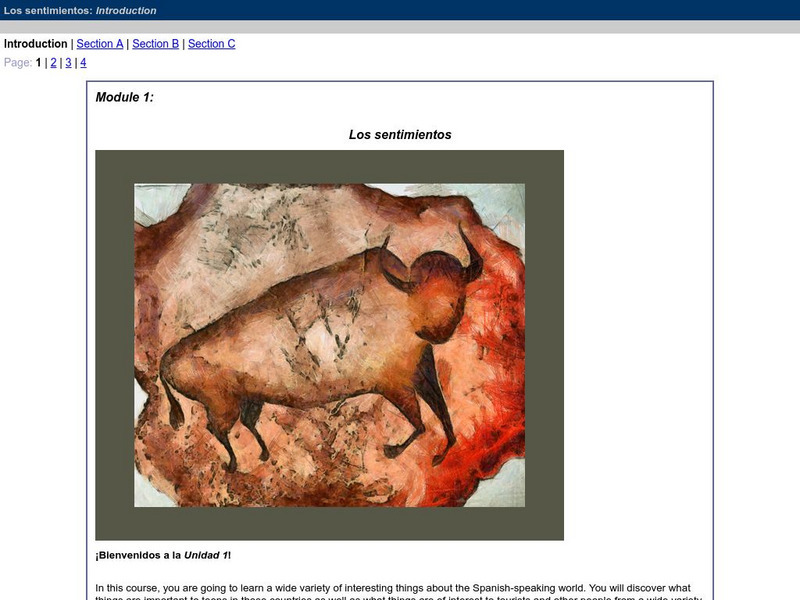Open page 3 of the introduction

[x=68, y=63]
